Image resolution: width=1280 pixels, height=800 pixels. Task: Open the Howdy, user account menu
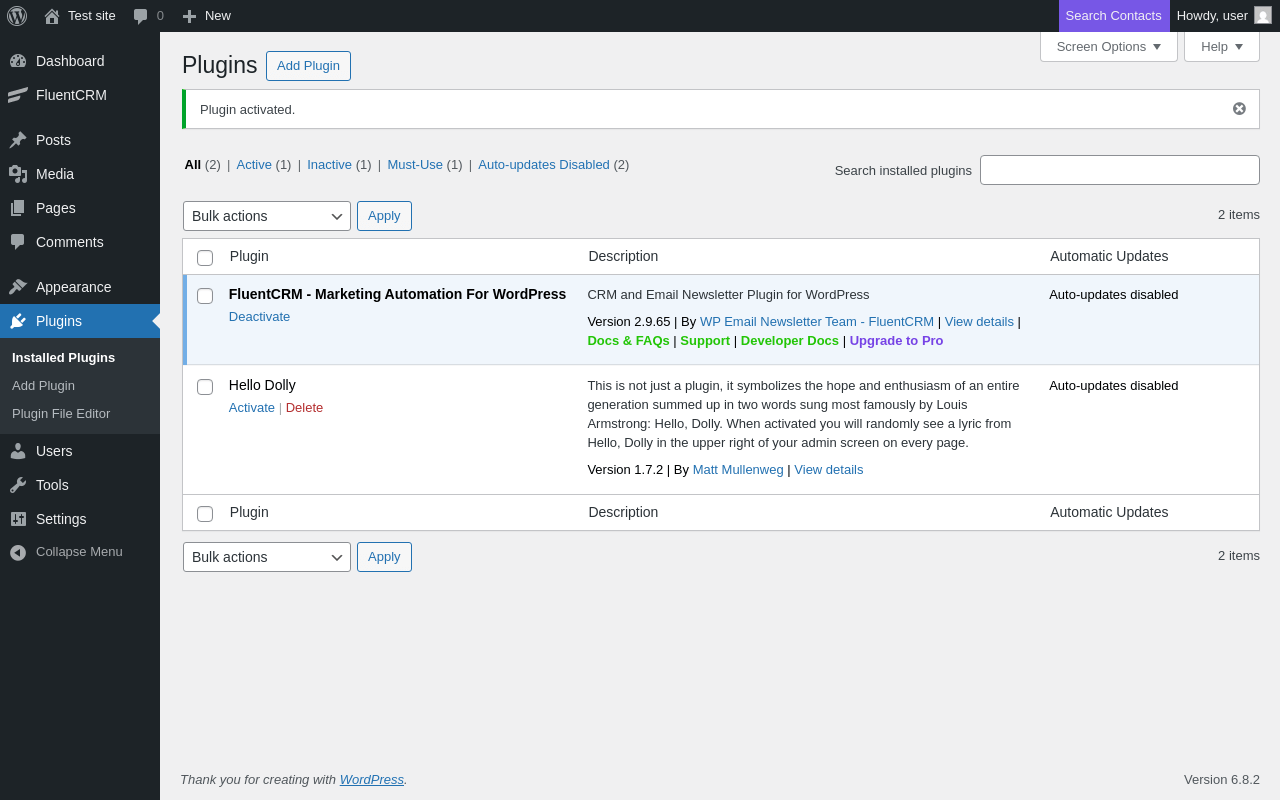(1224, 16)
